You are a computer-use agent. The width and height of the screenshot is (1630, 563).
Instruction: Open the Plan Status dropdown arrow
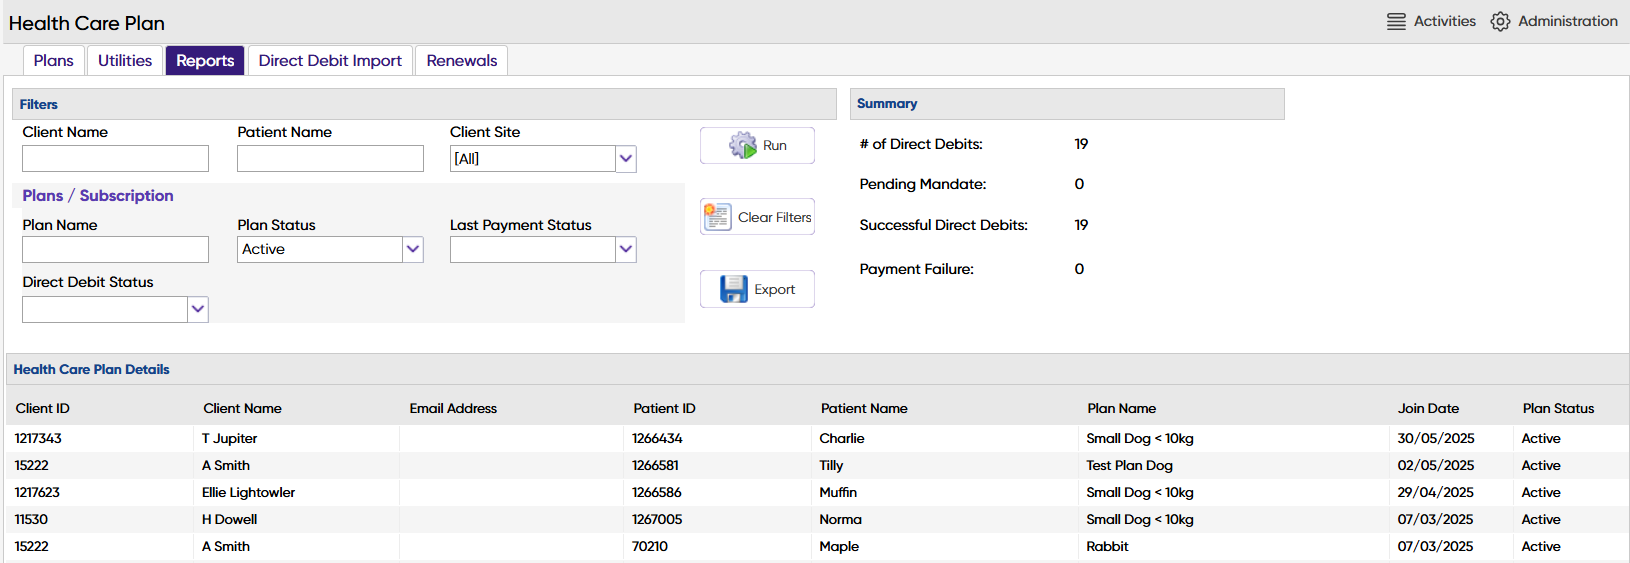413,250
